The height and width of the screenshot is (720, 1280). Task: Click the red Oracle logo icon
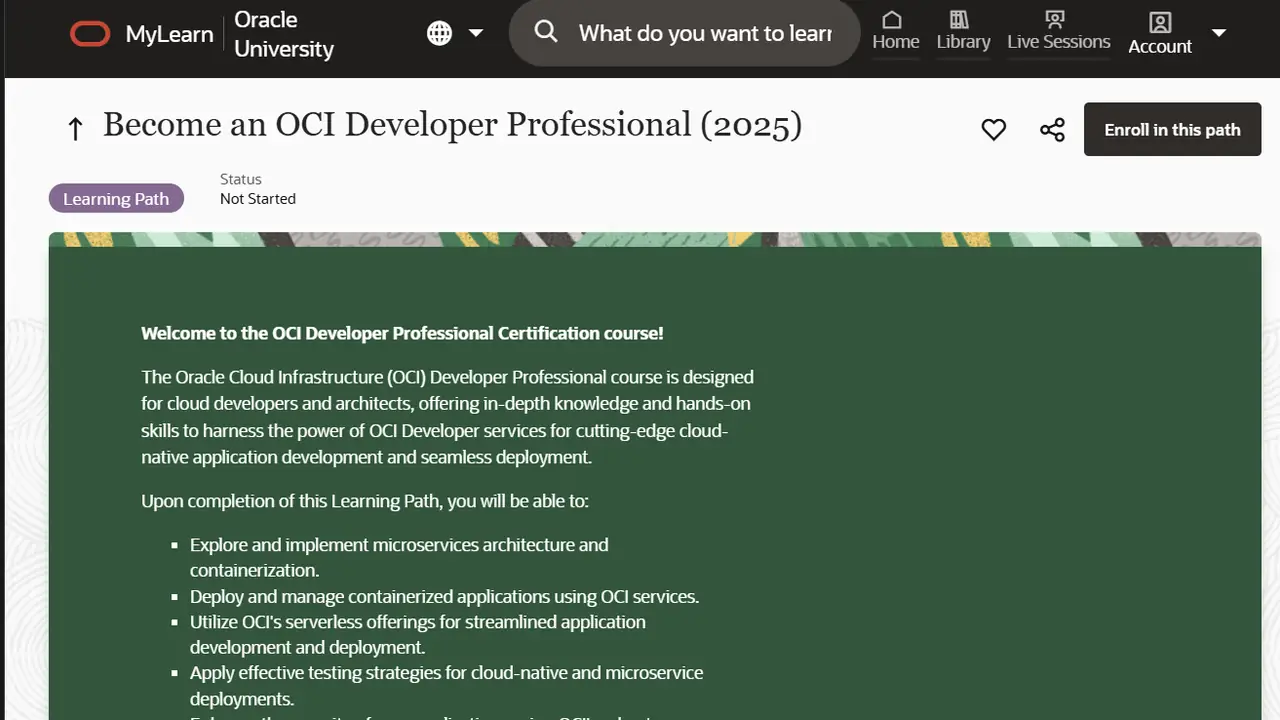tap(90, 34)
